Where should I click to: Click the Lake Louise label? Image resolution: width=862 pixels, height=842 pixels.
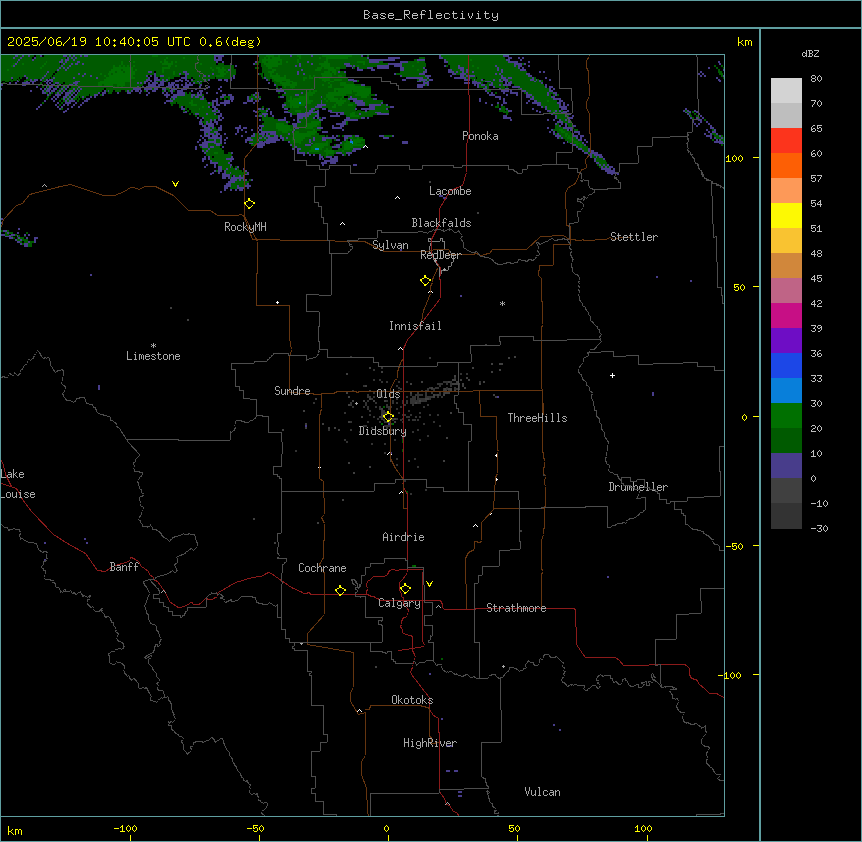click(18, 484)
